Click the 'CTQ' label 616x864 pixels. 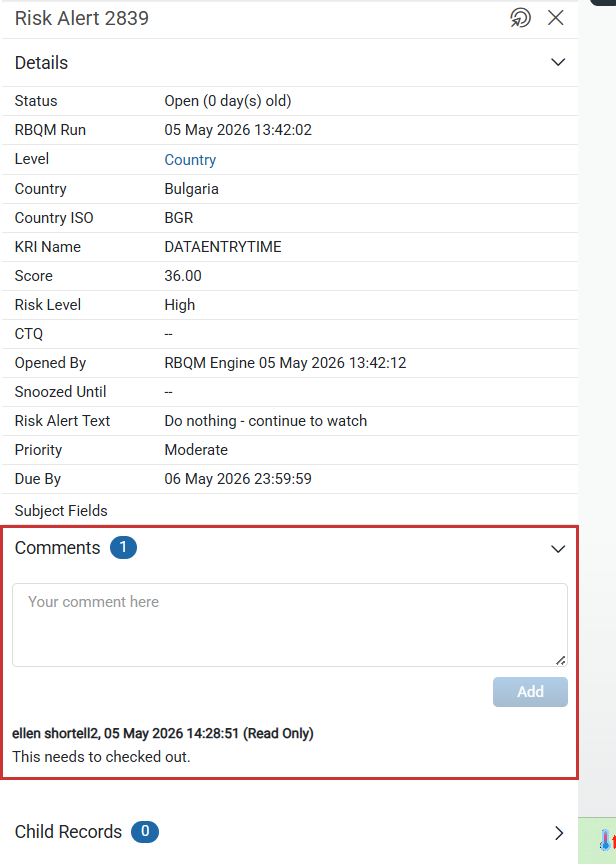click(x=29, y=334)
